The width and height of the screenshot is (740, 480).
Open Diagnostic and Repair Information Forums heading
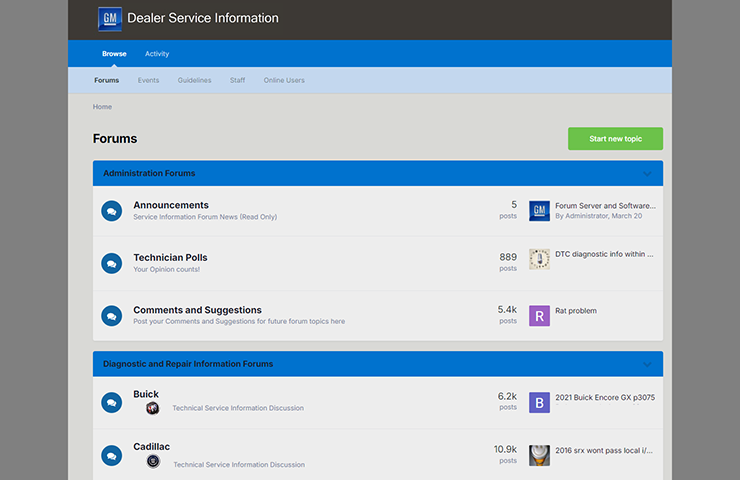click(188, 364)
